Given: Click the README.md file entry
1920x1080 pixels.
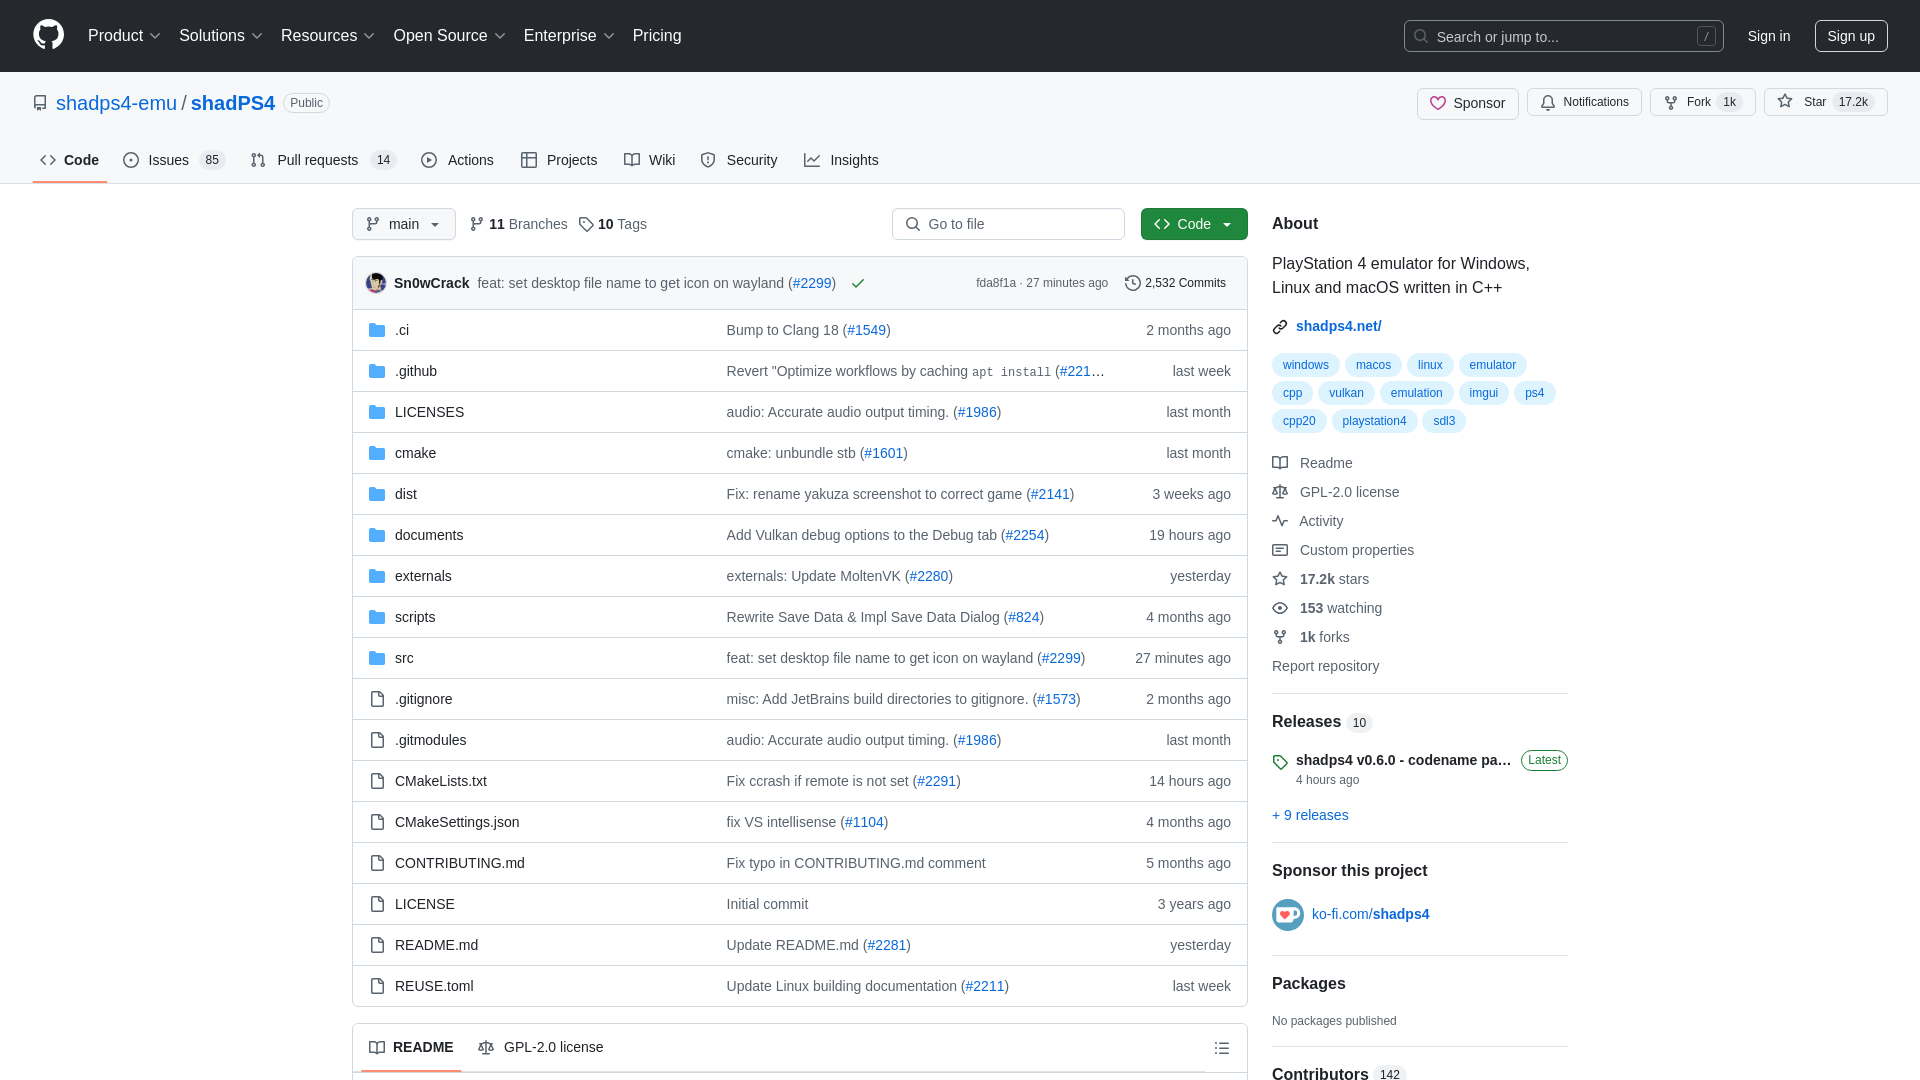Looking at the screenshot, I should click(x=436, y=944).
